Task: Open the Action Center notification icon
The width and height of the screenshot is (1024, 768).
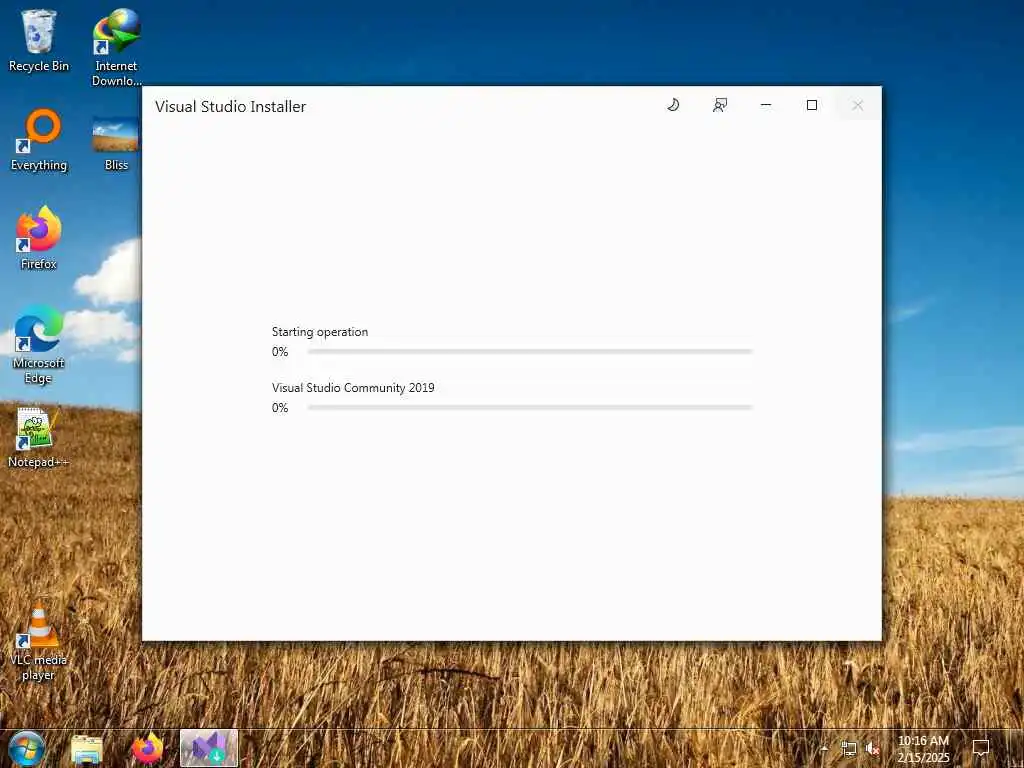Action: pyautogui.click(x=981, y=748)
